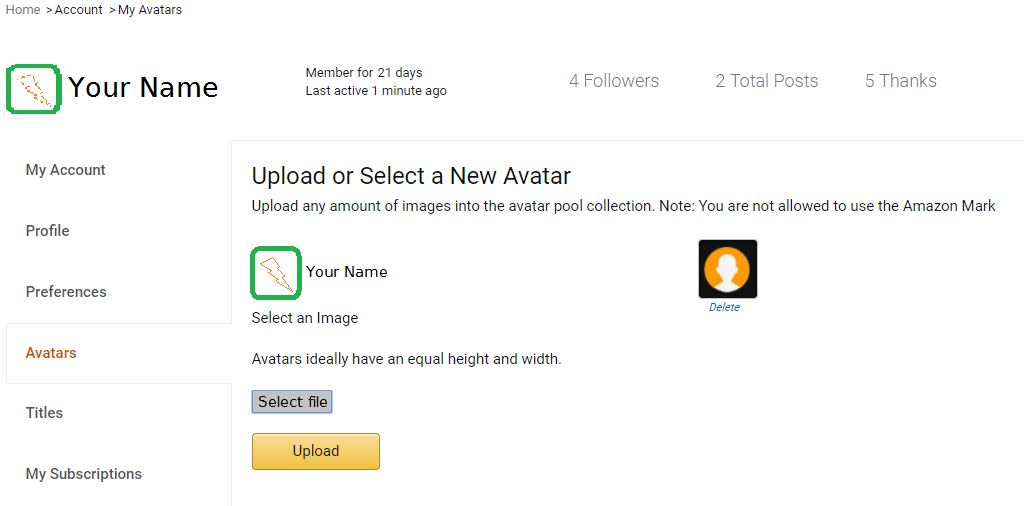Image resolution: width=1024 pixels, height=506 pixels.
Task: Click the 5 Thanks stat
Action: (x=901, y=81)
